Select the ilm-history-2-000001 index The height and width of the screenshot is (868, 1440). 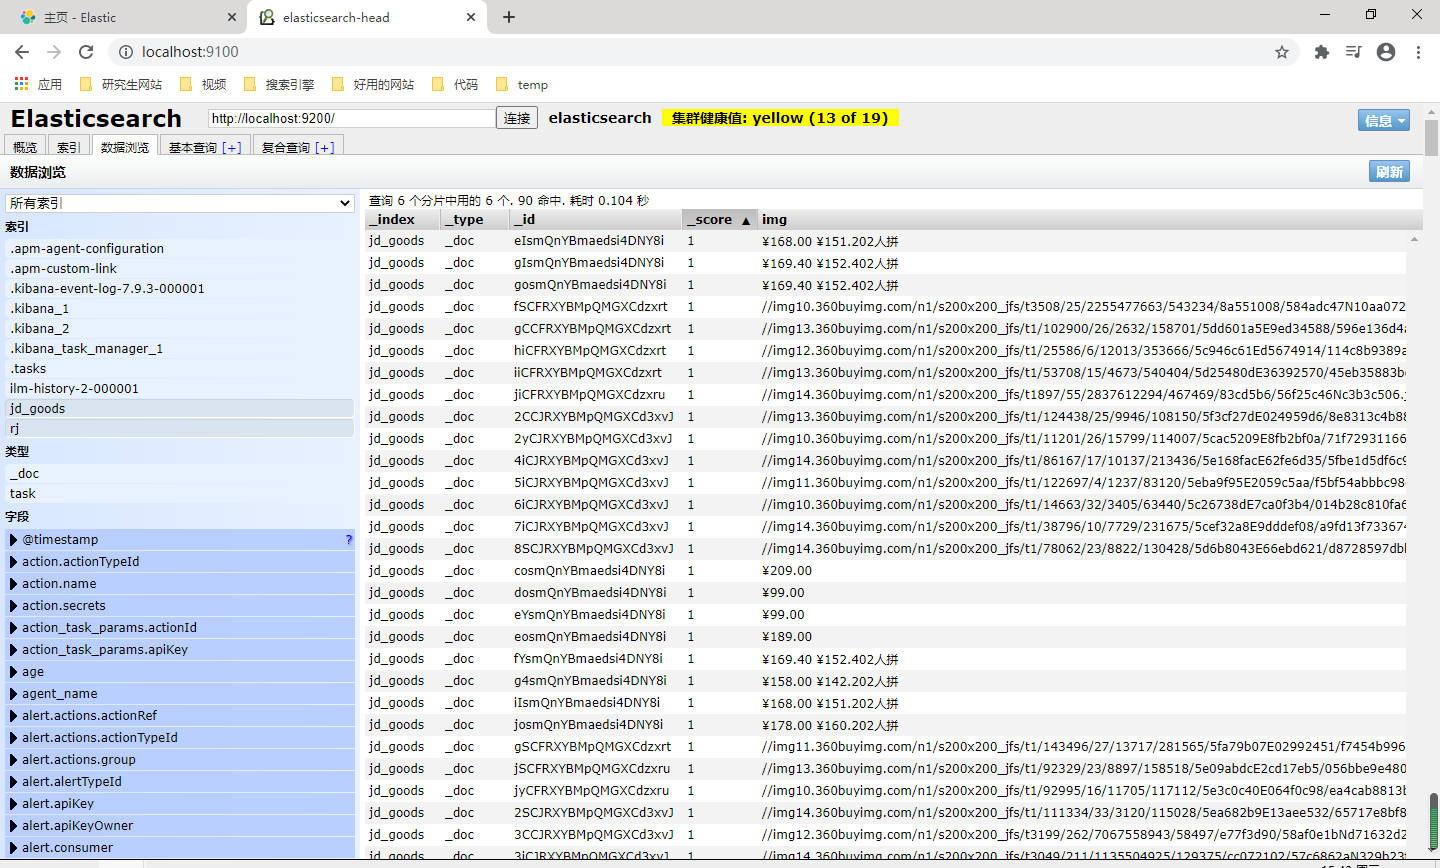click(x=180, y=389)
